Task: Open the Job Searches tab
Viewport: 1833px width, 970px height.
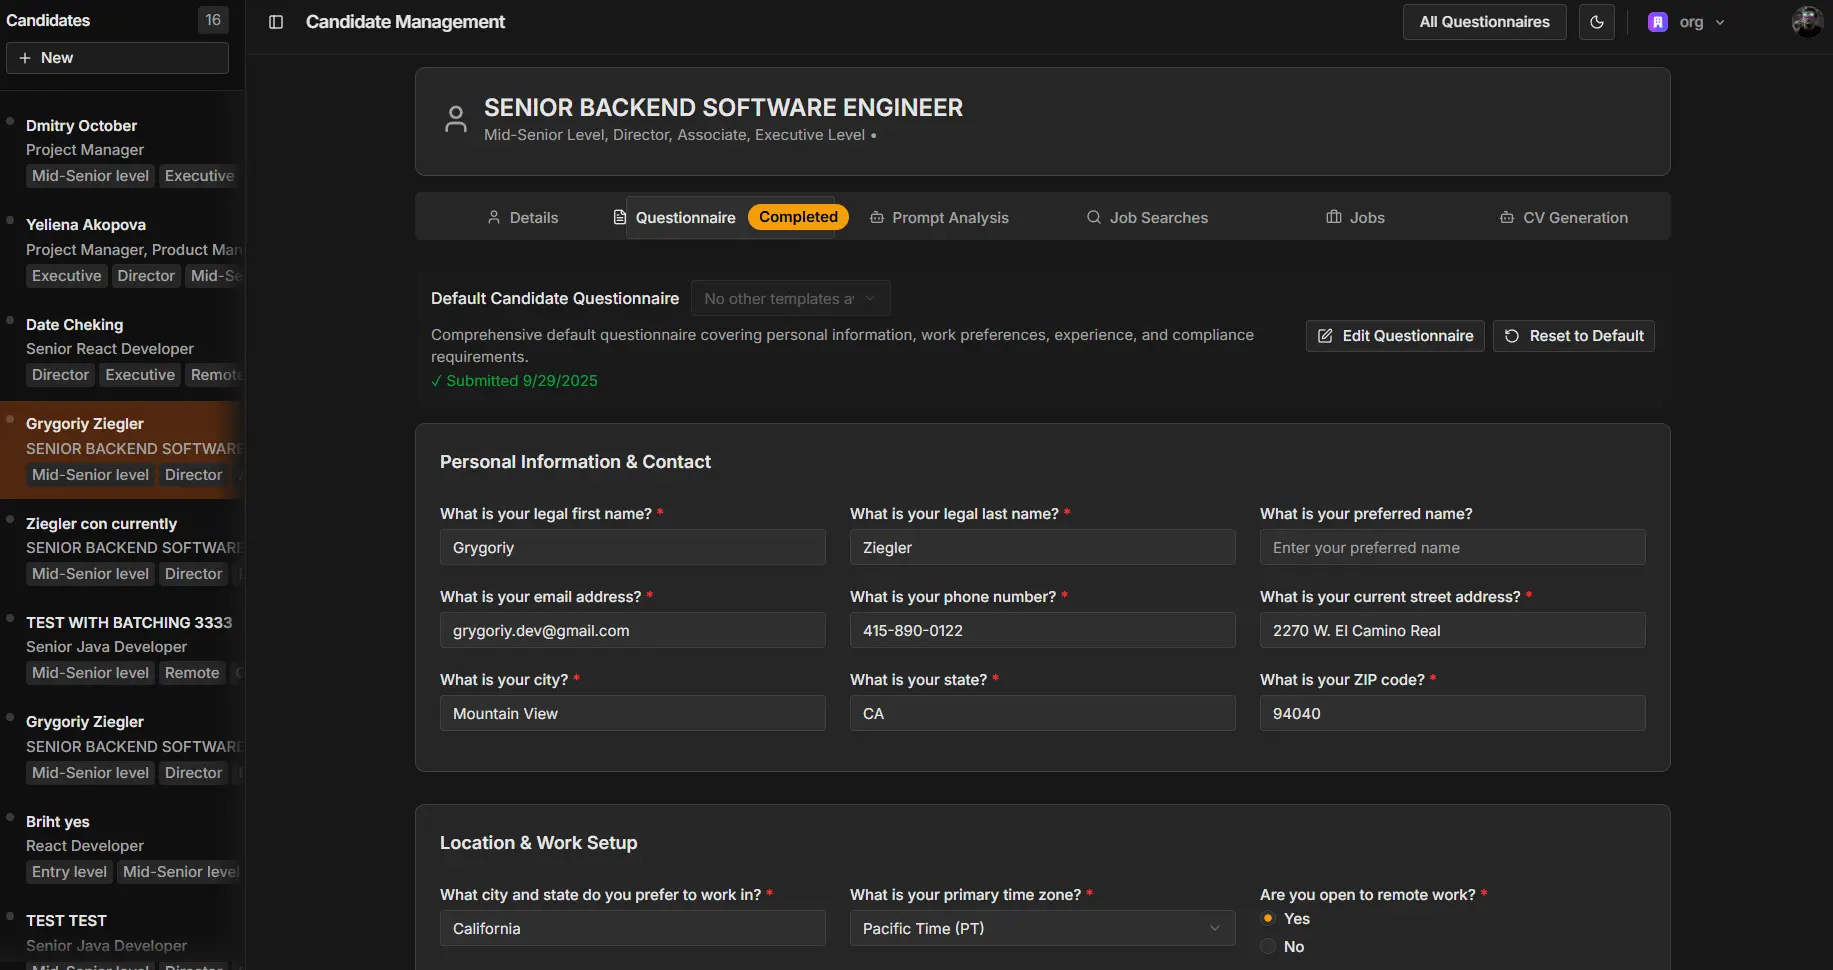Action: pos(1147,218)
